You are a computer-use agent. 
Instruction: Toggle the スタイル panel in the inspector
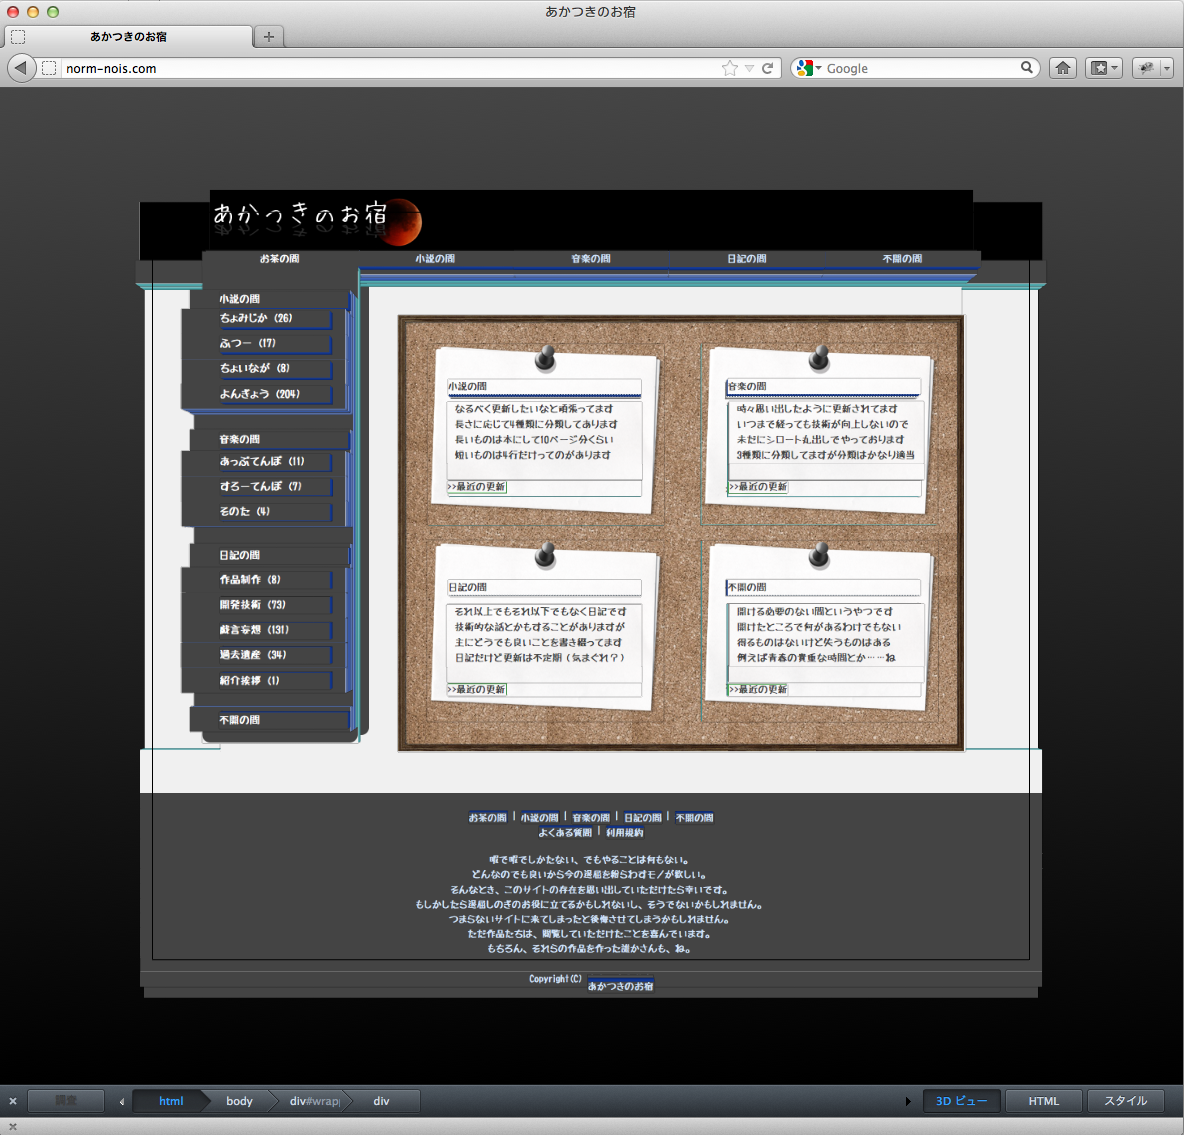pos(1126,1101)
